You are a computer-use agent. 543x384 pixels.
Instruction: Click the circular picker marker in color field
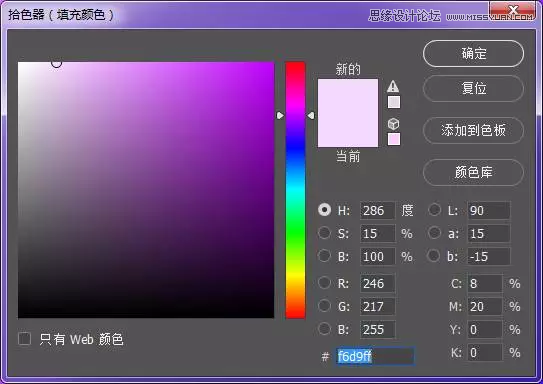56,63
